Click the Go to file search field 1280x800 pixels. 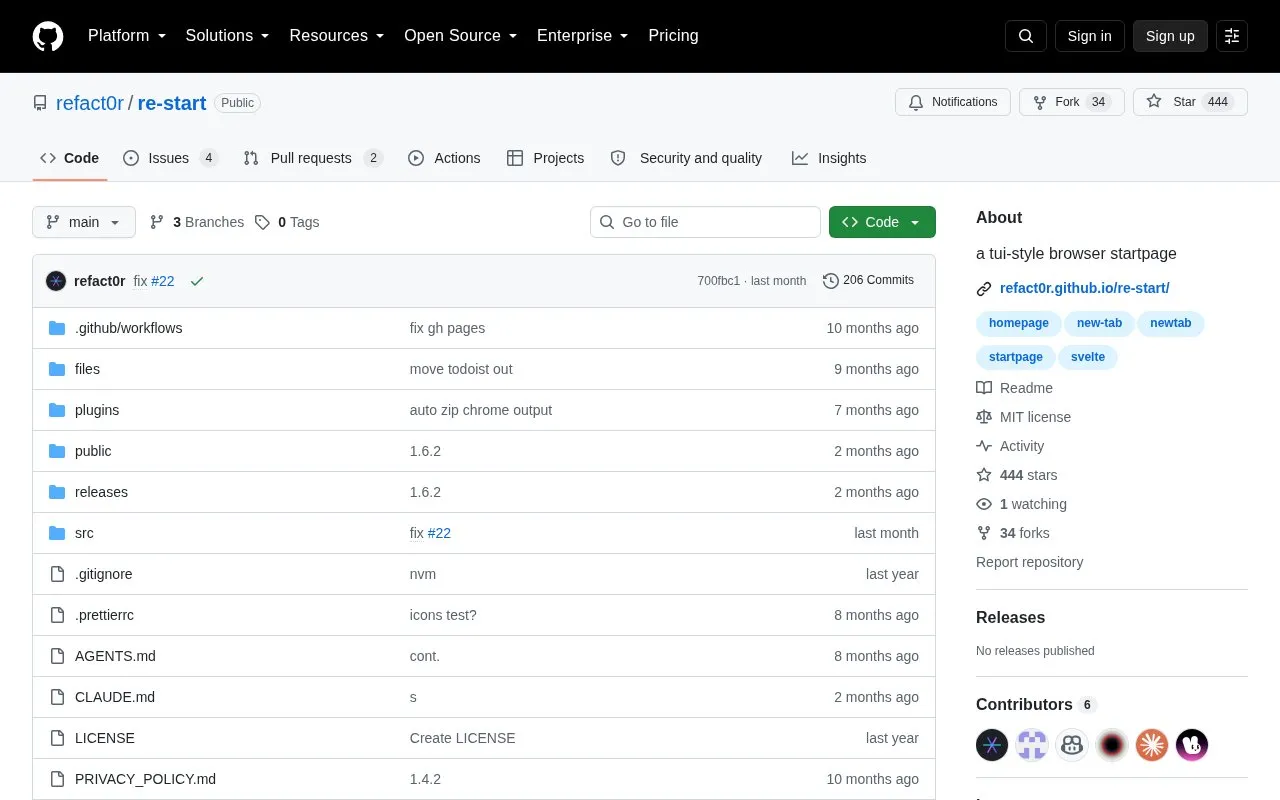705,222
